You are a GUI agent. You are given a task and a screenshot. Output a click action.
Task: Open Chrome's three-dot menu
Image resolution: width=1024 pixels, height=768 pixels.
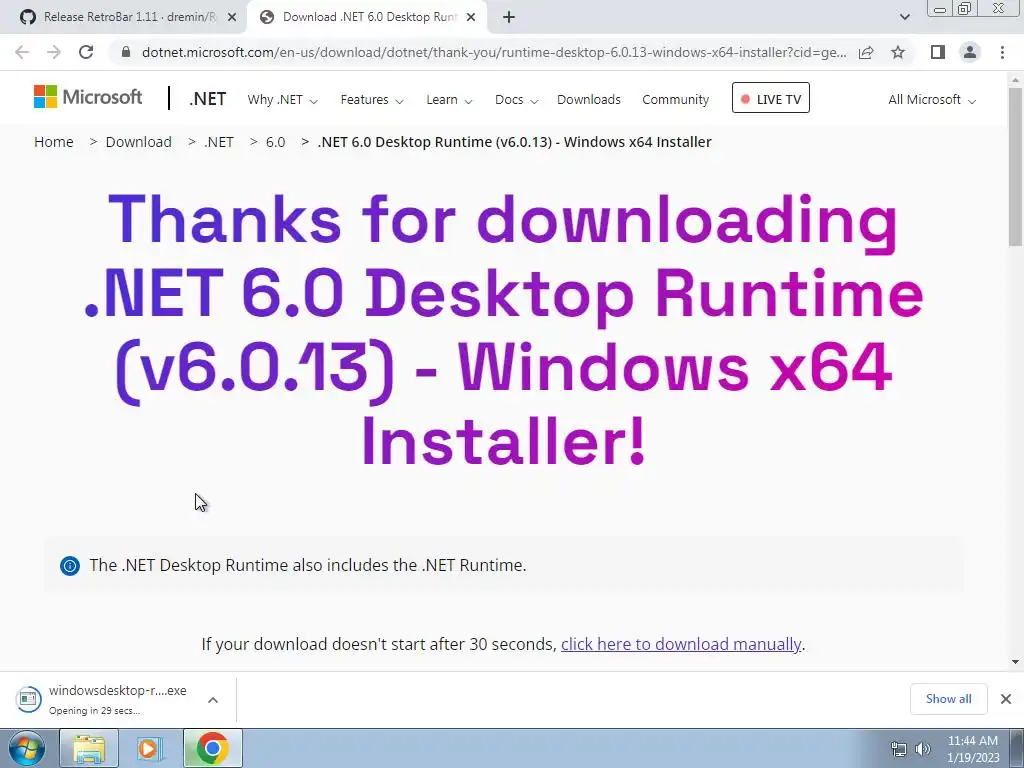pos(1002,52)
